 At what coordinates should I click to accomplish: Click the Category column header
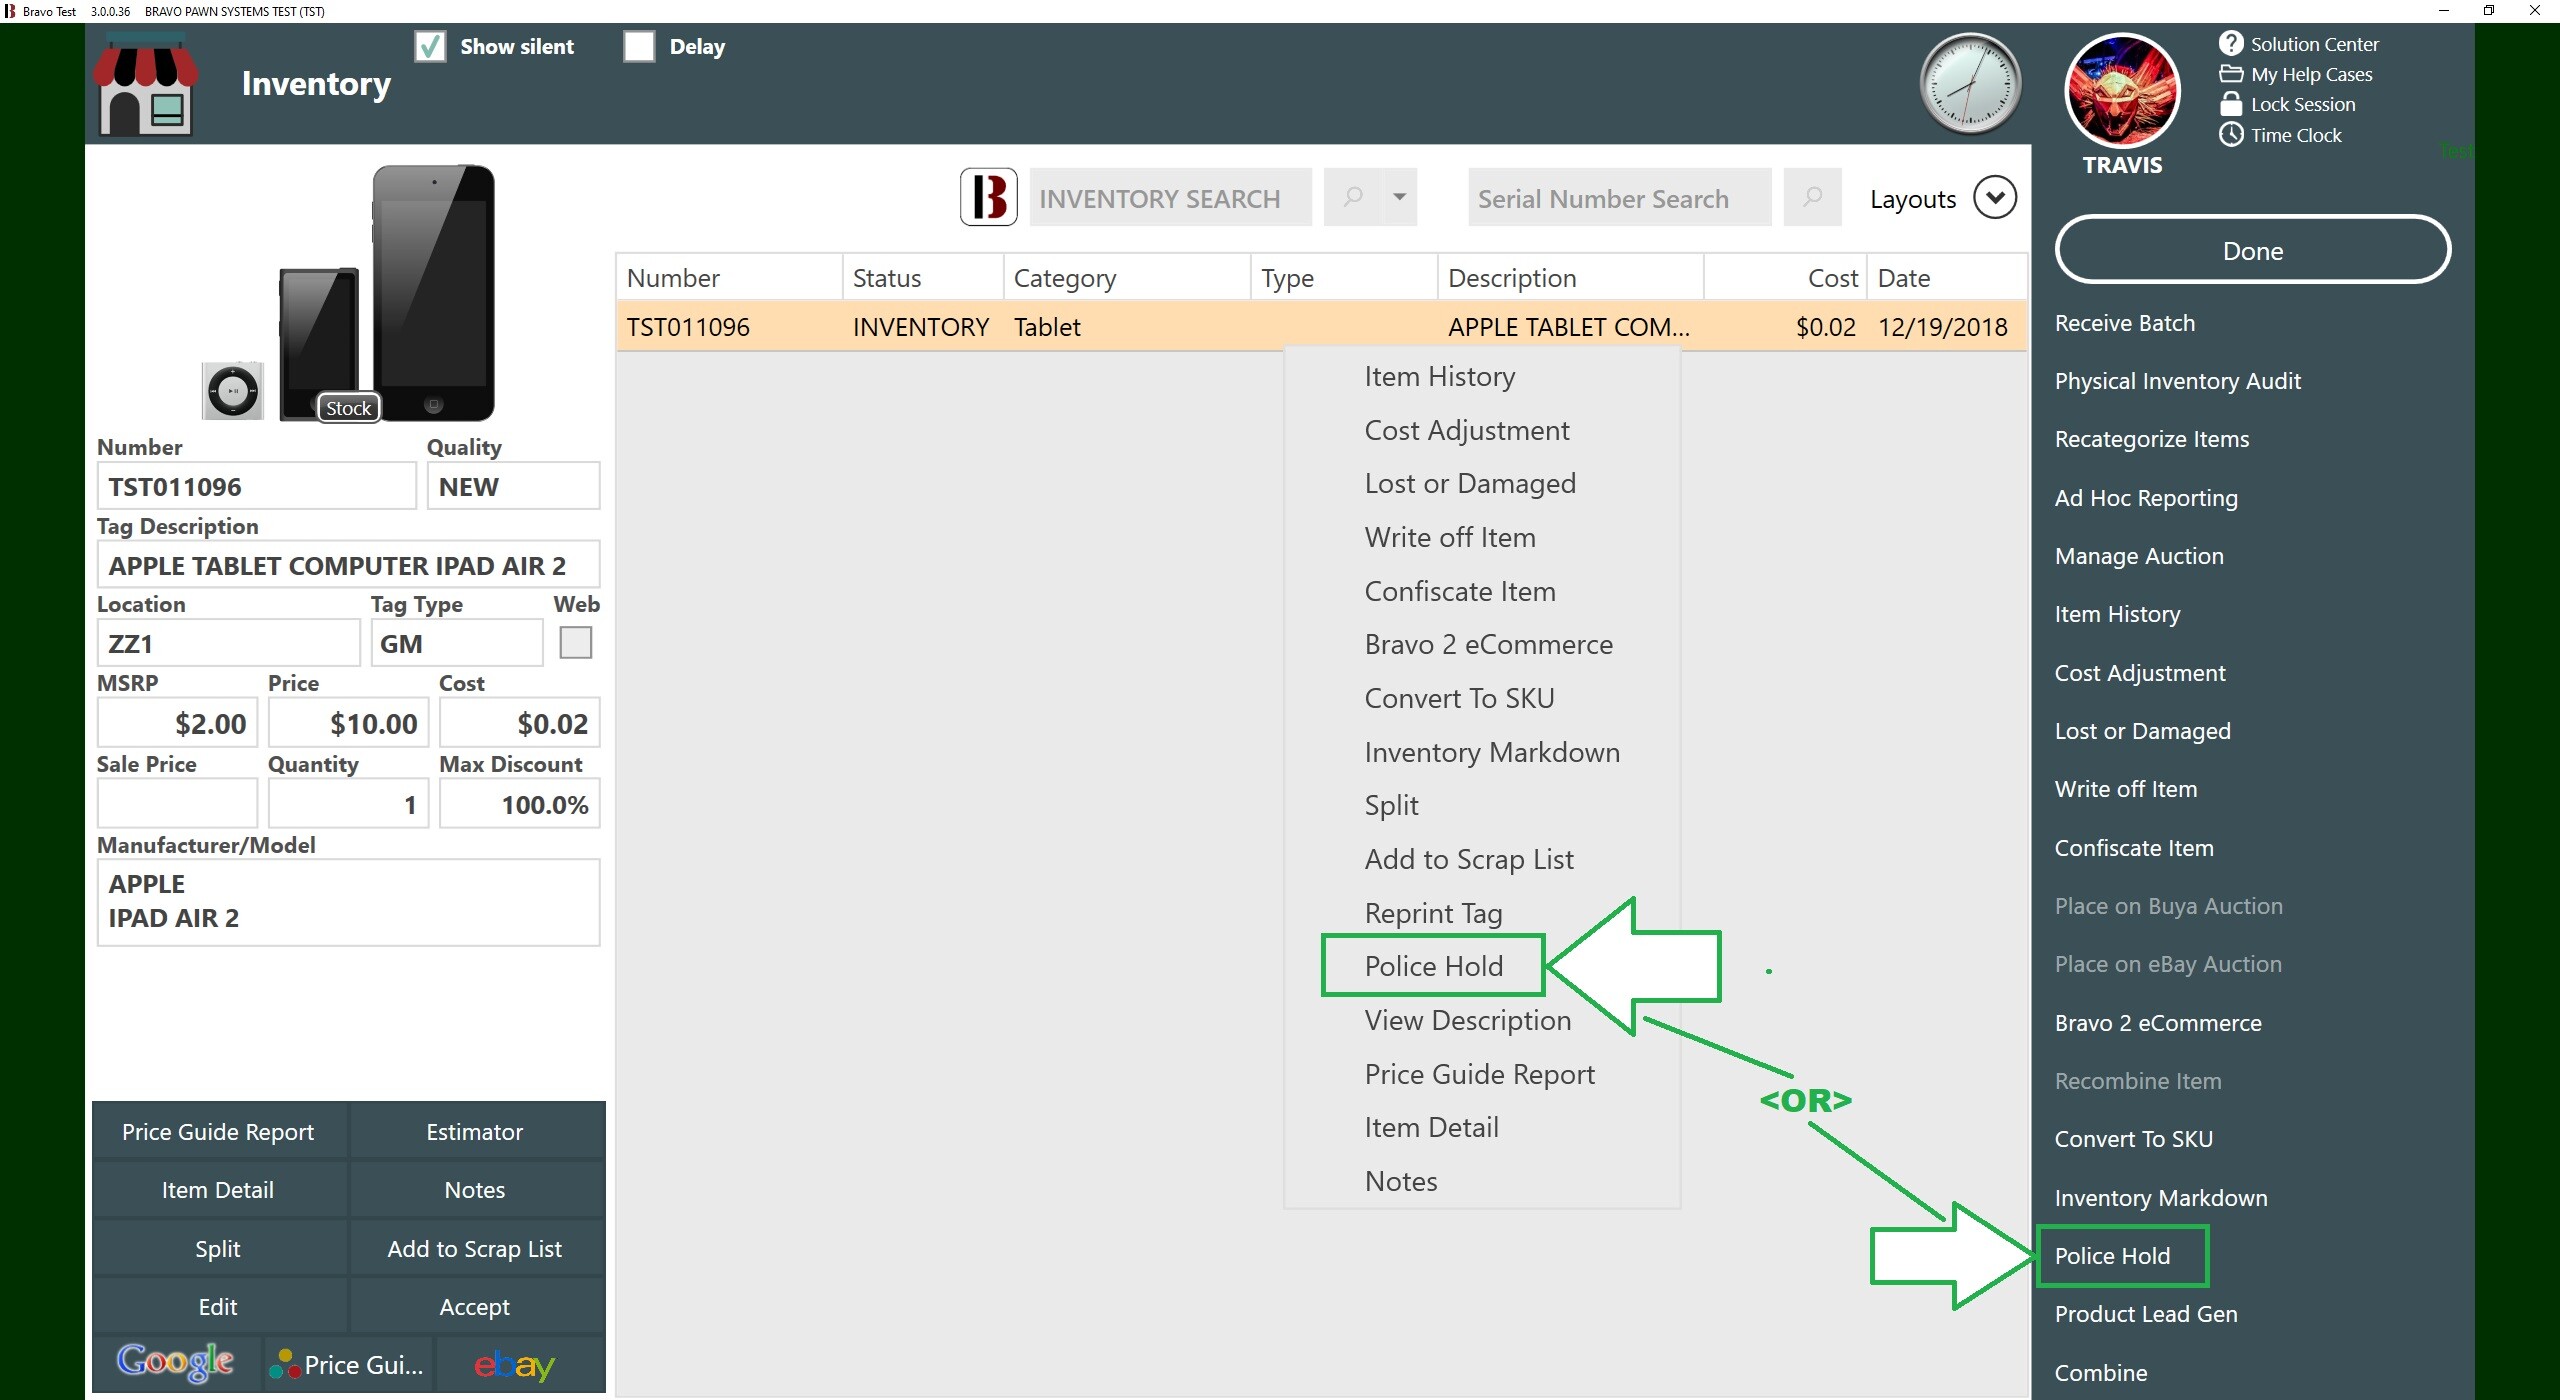[x=1126, y=278]
